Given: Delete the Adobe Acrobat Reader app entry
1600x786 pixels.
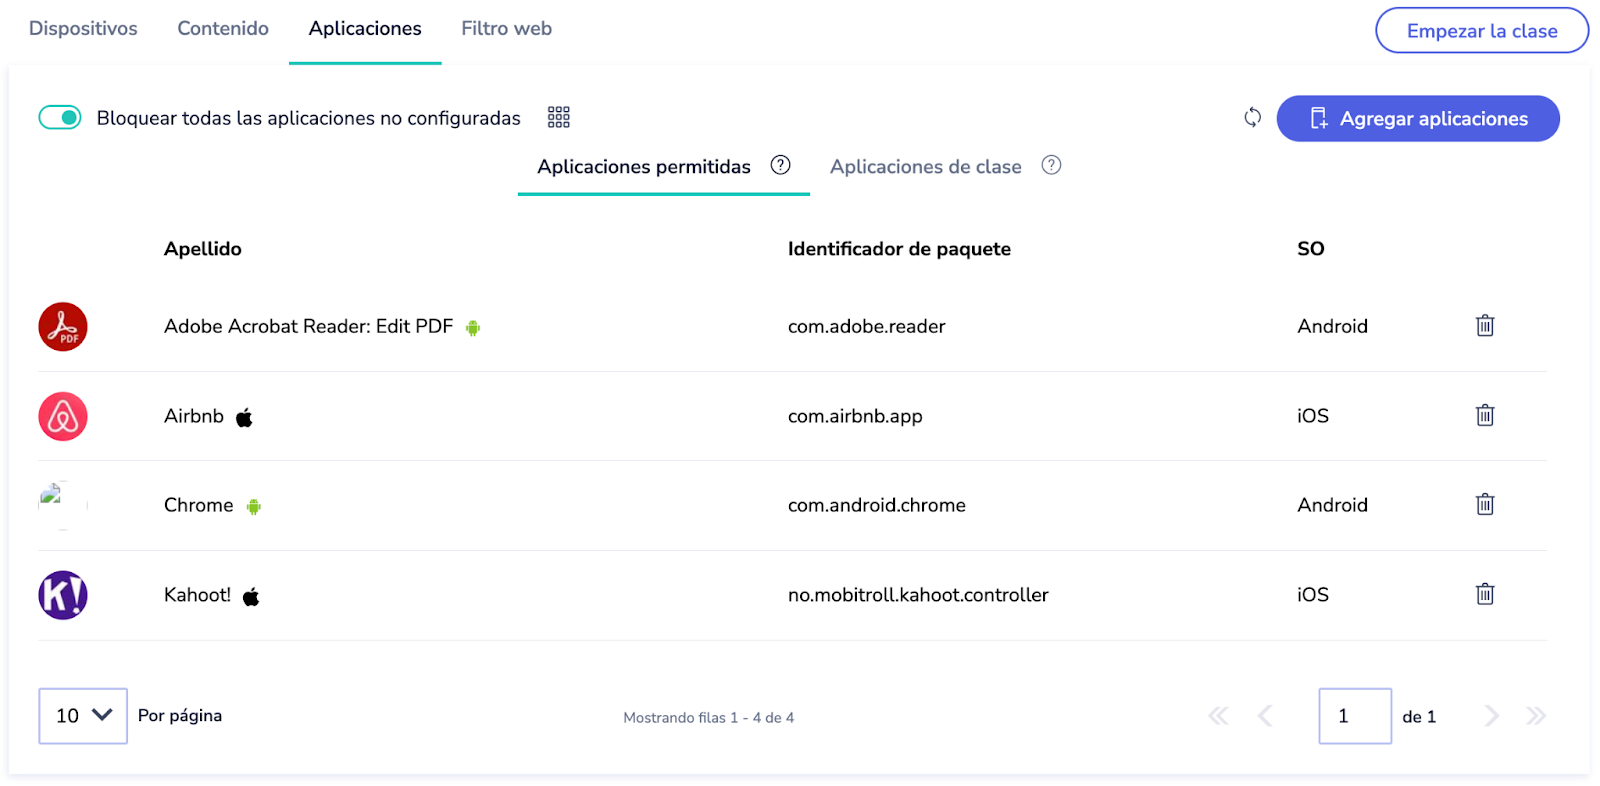Looking at the screenshot, I should click(x=1485, y=326).
